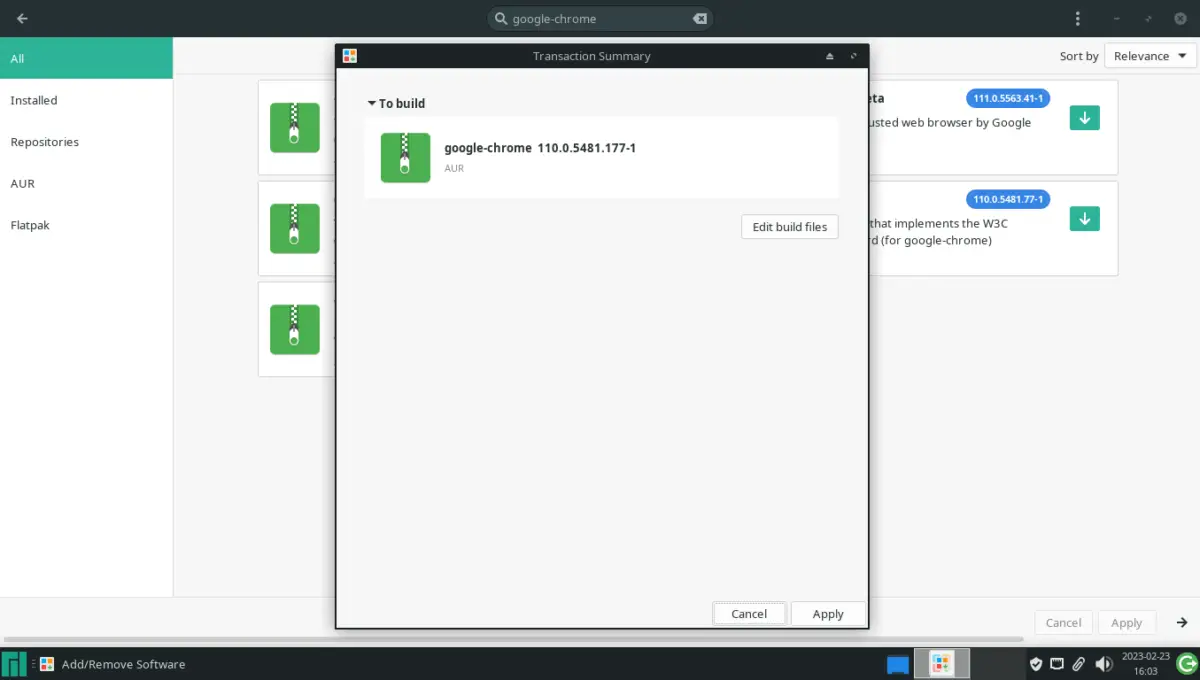The height and width of the screenshot is (680, 1200).
Task: Click the resize button in the dialog title bar
Action: tap(853, 56)
